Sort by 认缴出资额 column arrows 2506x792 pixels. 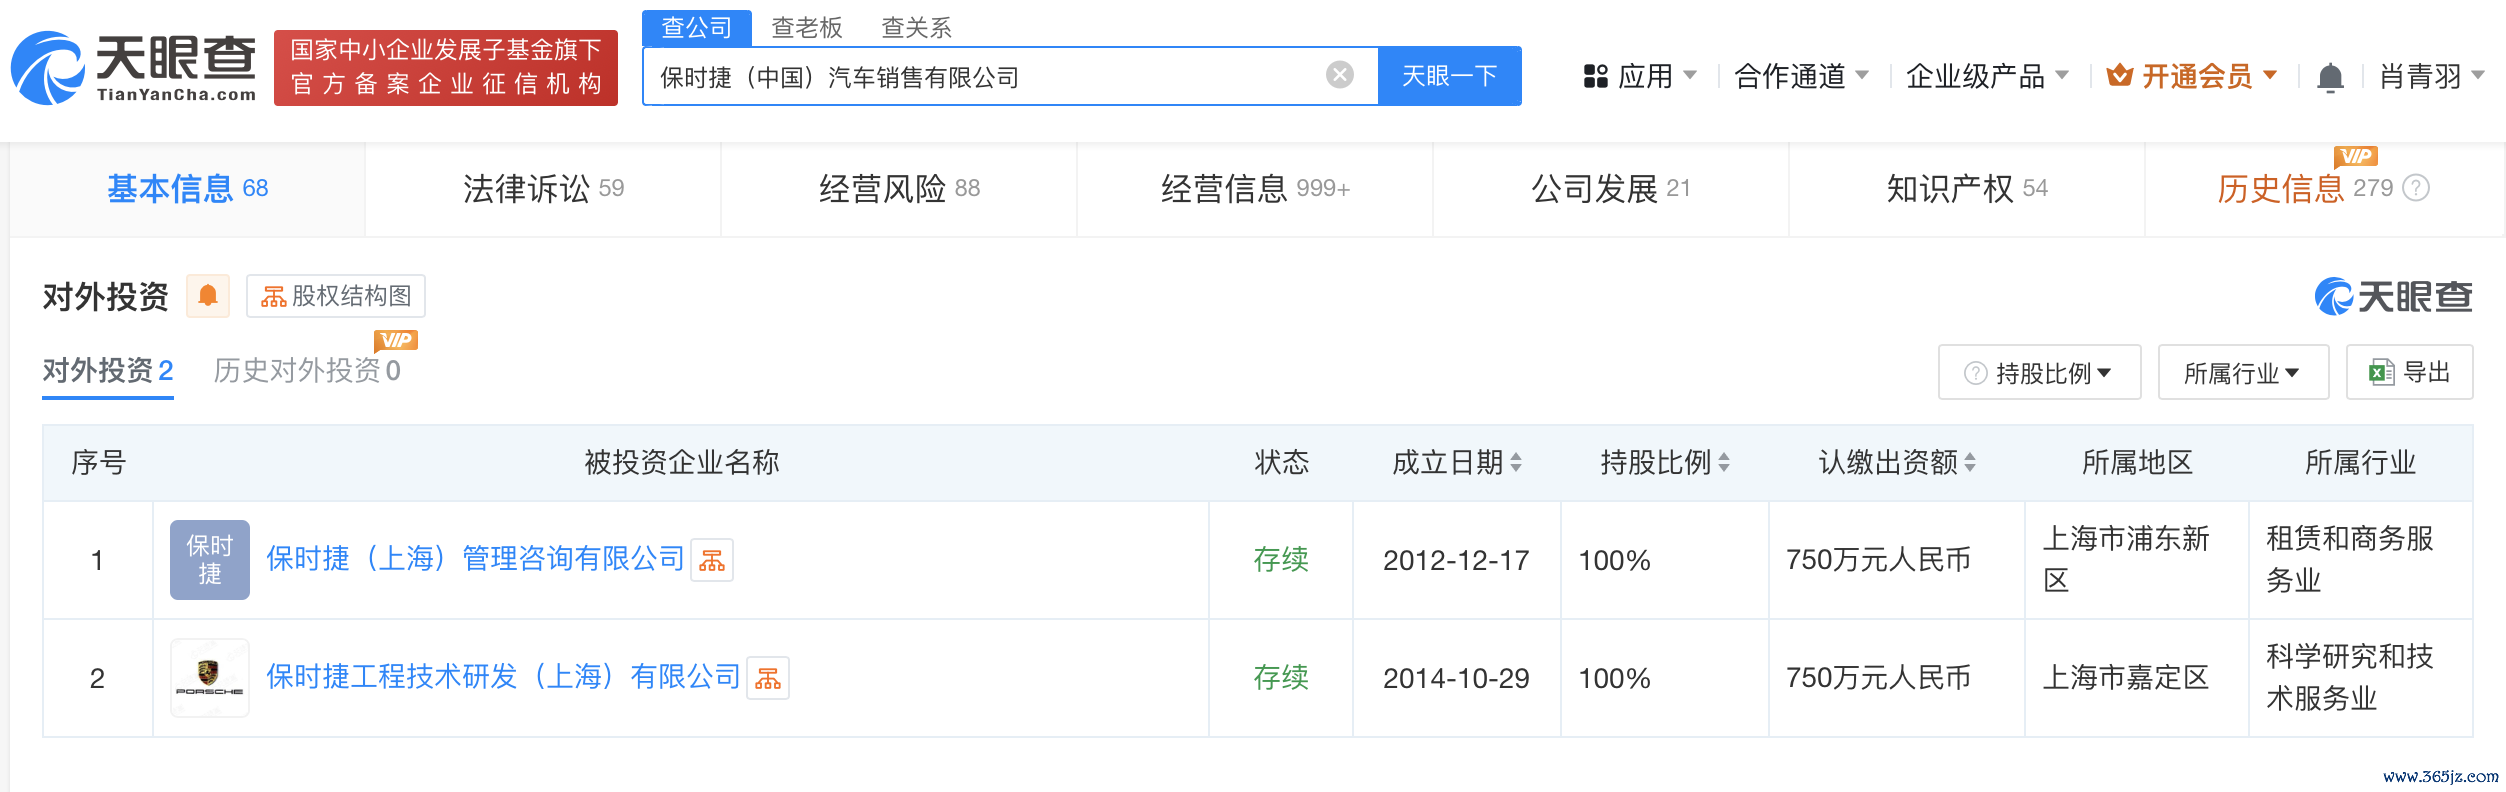pyautogui.click(x=1970, y=462)
